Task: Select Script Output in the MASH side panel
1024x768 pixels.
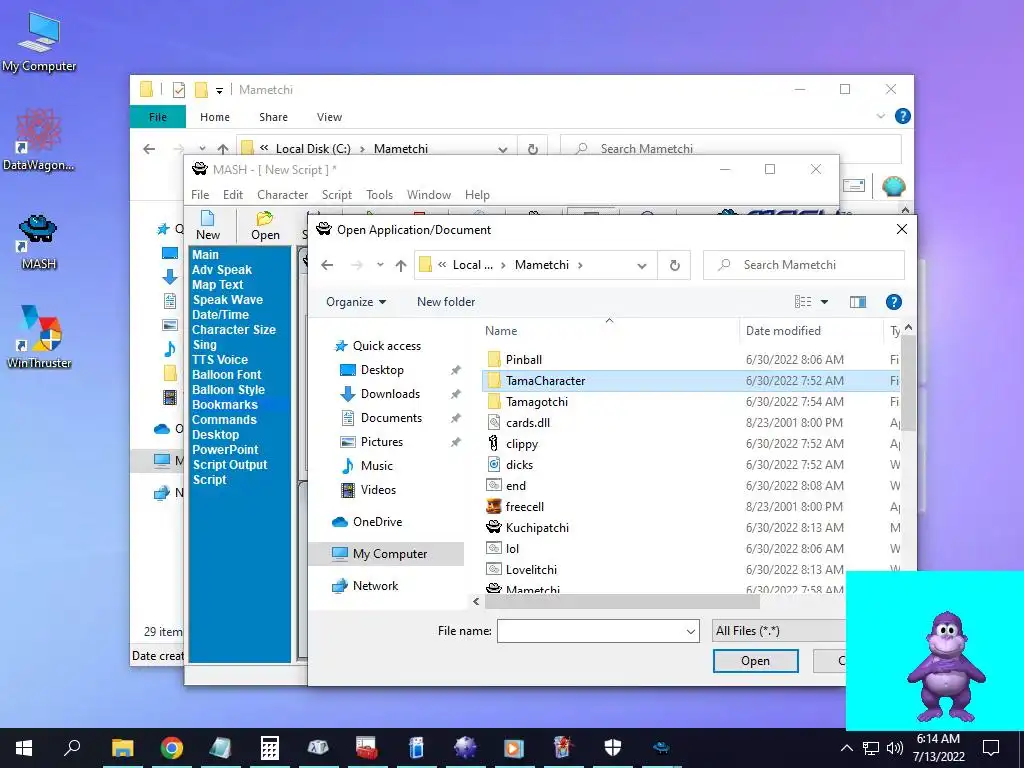Action: point(230,465)
